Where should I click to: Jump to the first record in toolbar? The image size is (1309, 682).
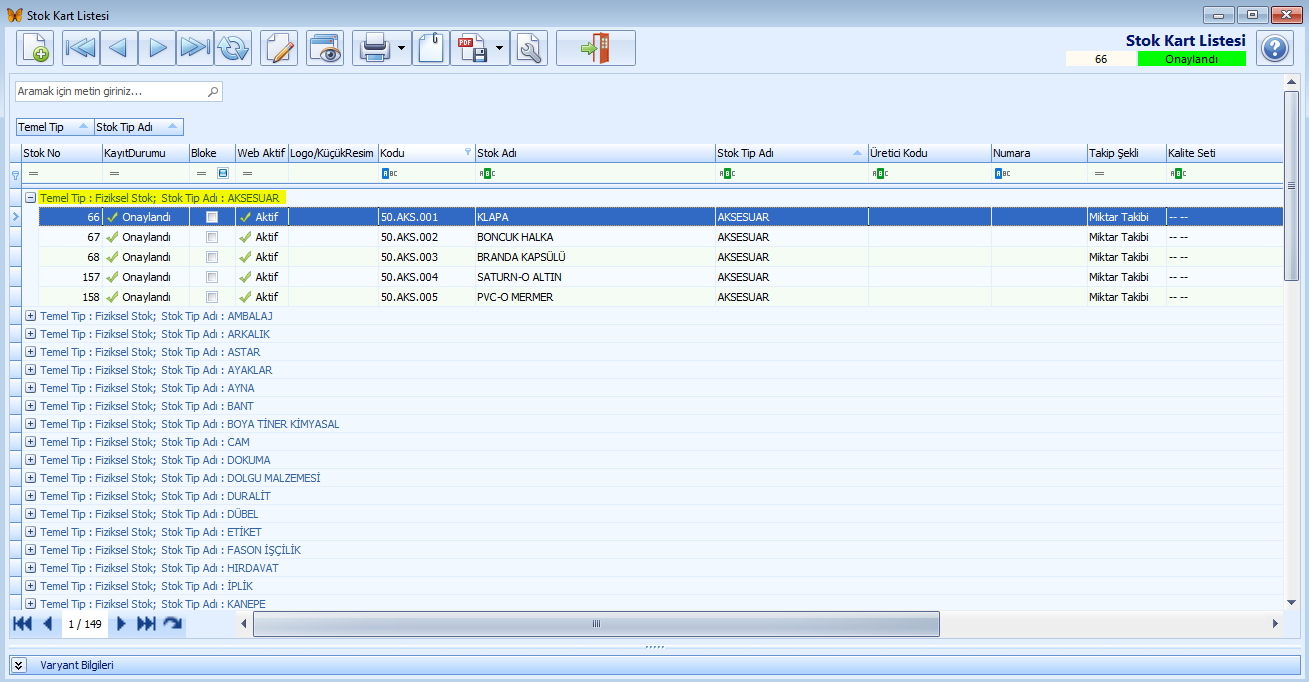tap(81, 48)
